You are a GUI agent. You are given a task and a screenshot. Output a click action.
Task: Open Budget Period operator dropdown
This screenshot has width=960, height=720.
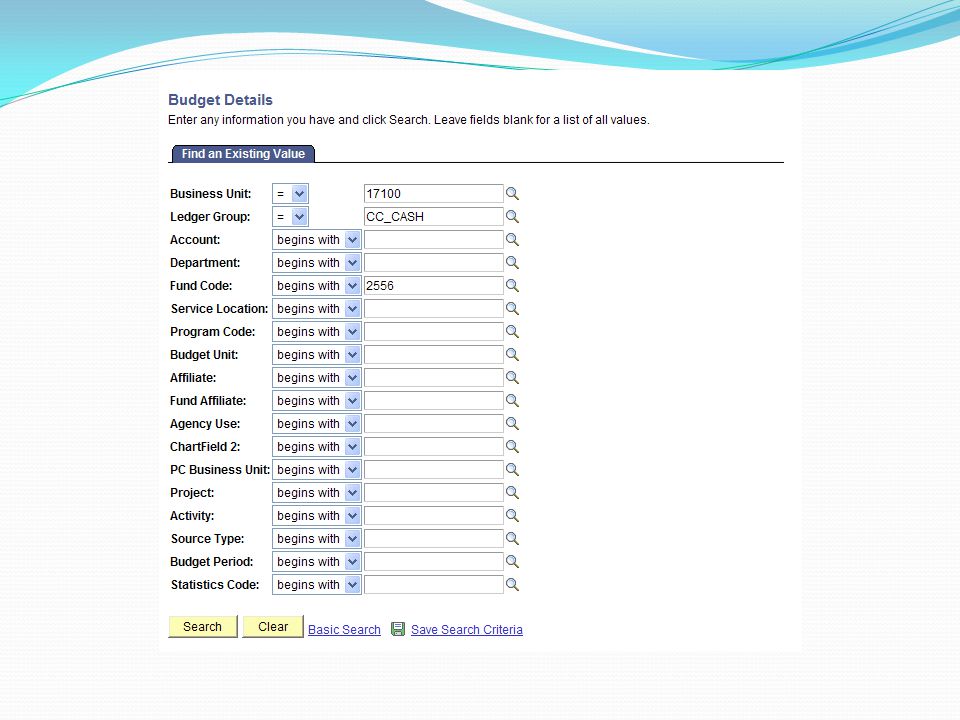pyautogui.click(x=317, y=561)
